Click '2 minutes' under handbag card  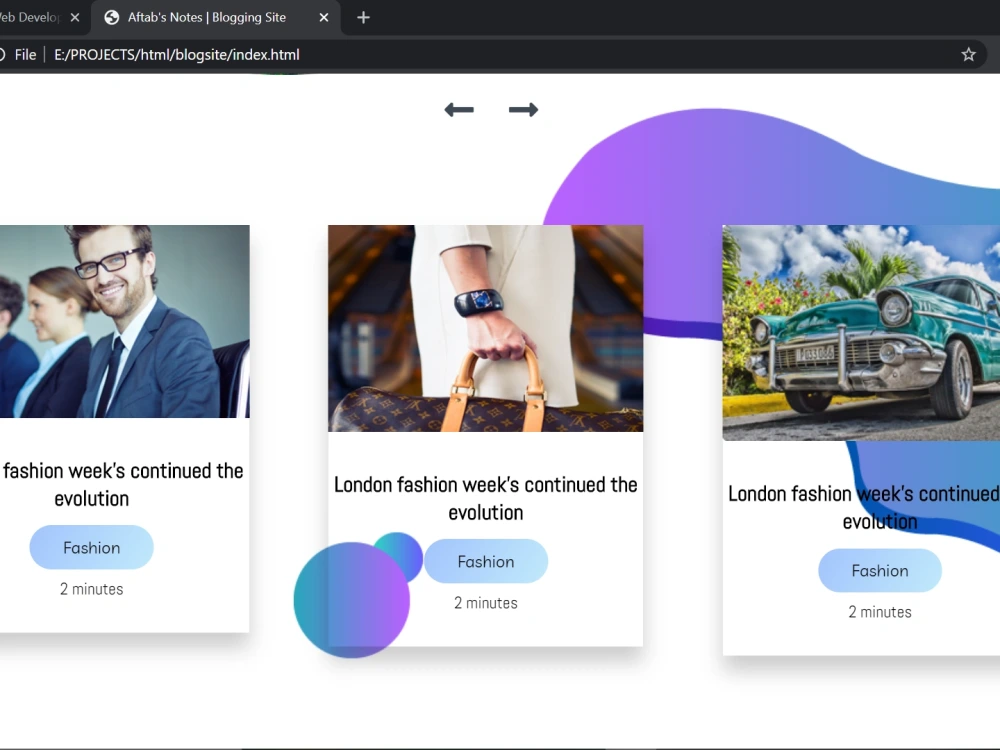coord(485,603)
